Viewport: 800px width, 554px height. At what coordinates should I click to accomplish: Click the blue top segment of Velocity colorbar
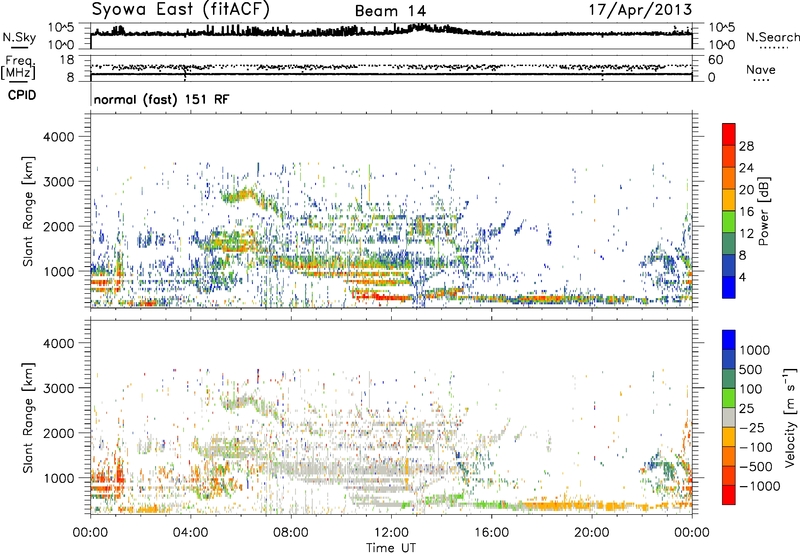click(x=729, y=340)
